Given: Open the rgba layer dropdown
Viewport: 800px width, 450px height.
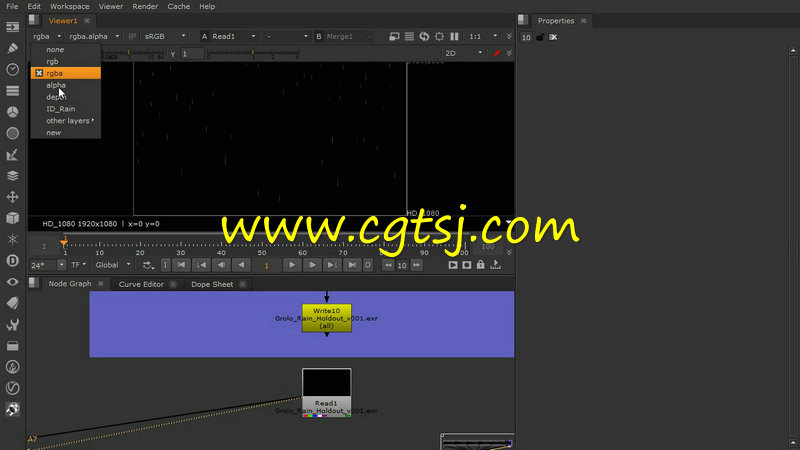Looking at the screenshot, I should (47, 36).
